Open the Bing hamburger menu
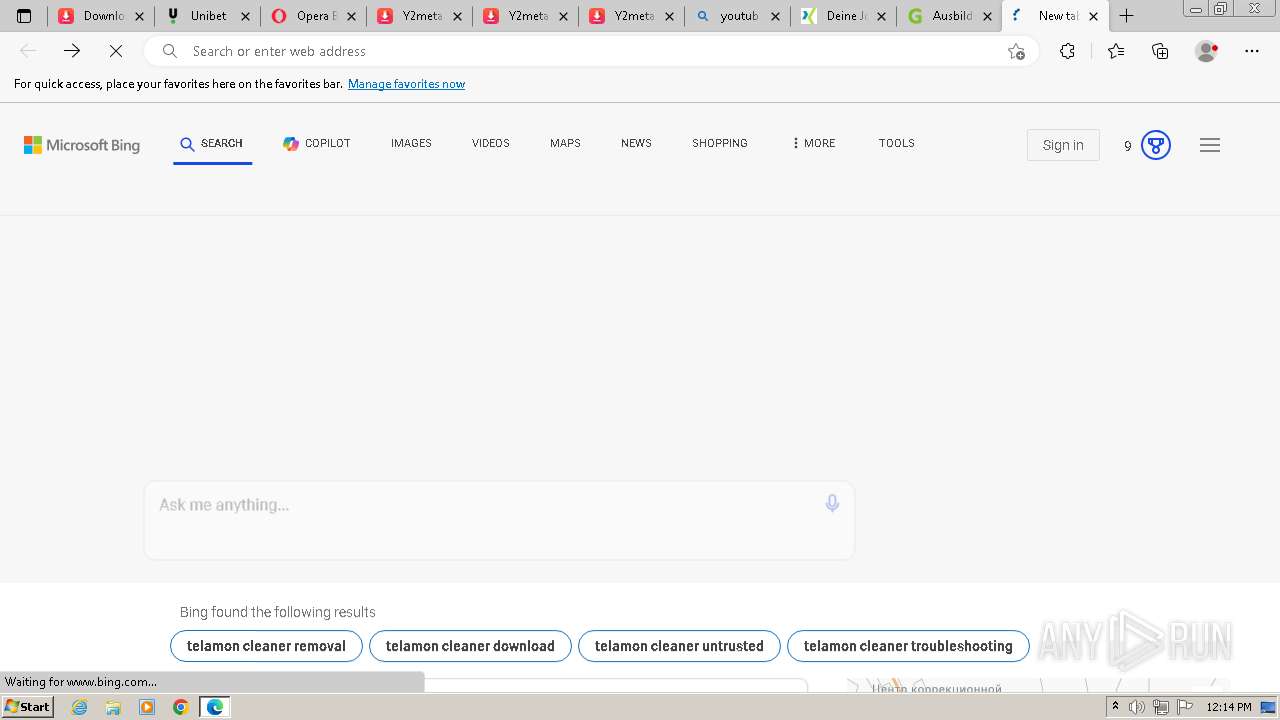 [1210, 145]
